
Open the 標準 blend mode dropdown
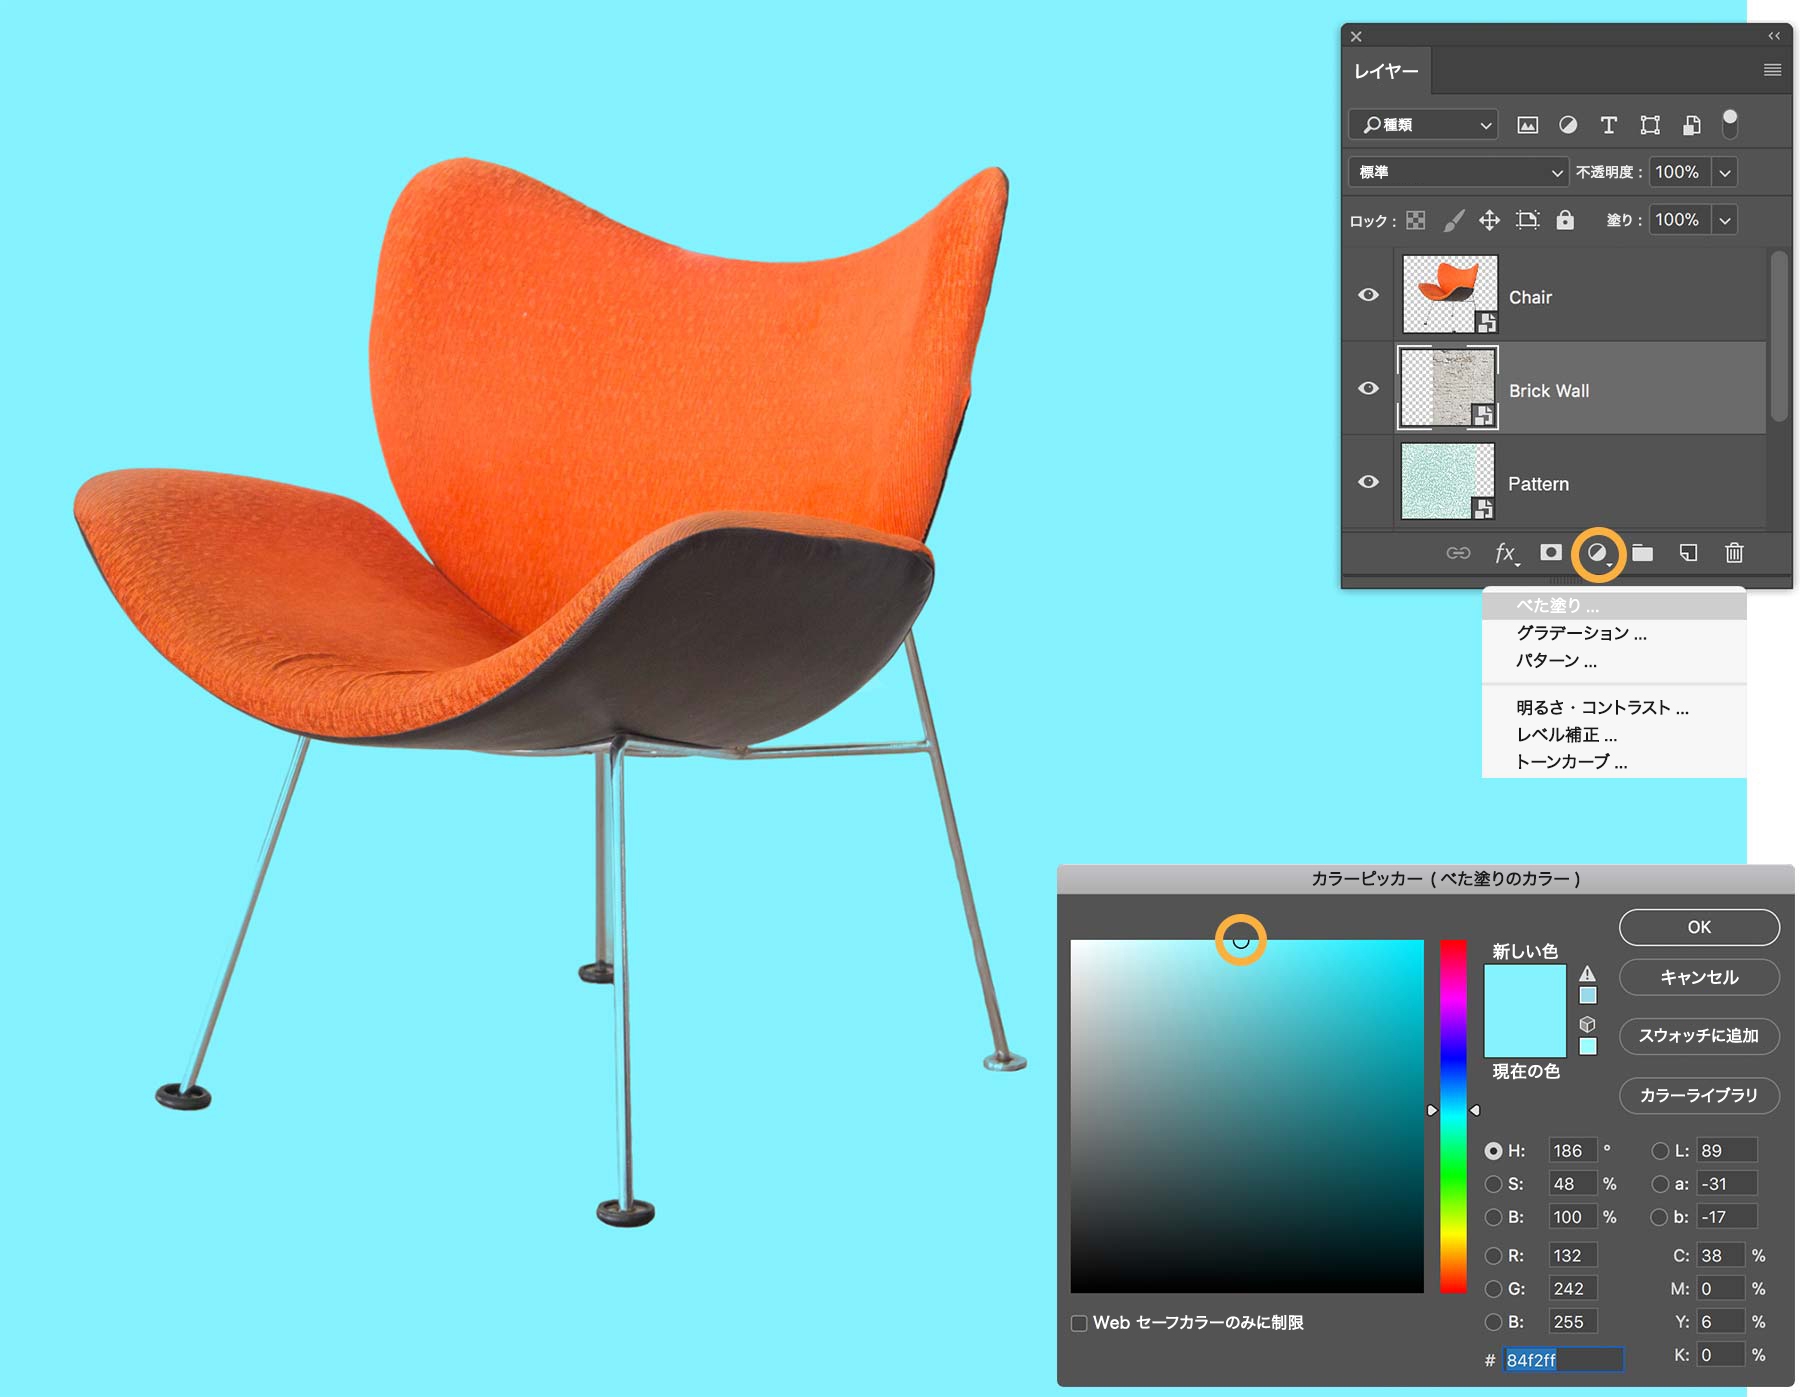click(x=1458, y=172)
